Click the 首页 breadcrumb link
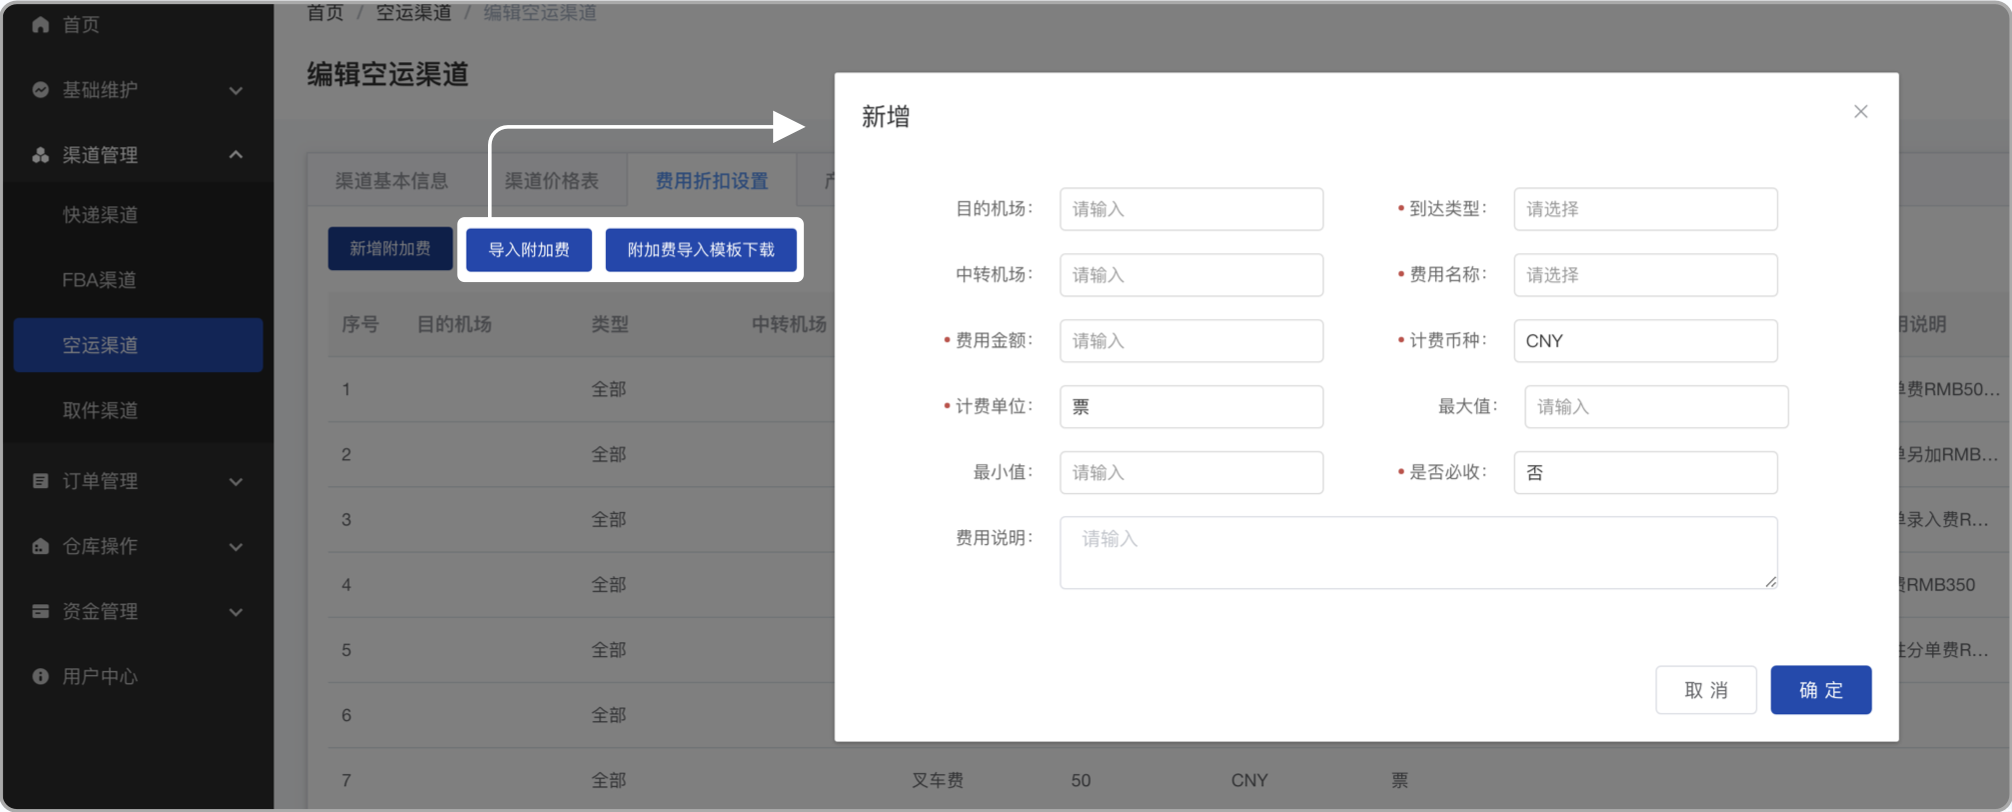 [x=325, y=13]
